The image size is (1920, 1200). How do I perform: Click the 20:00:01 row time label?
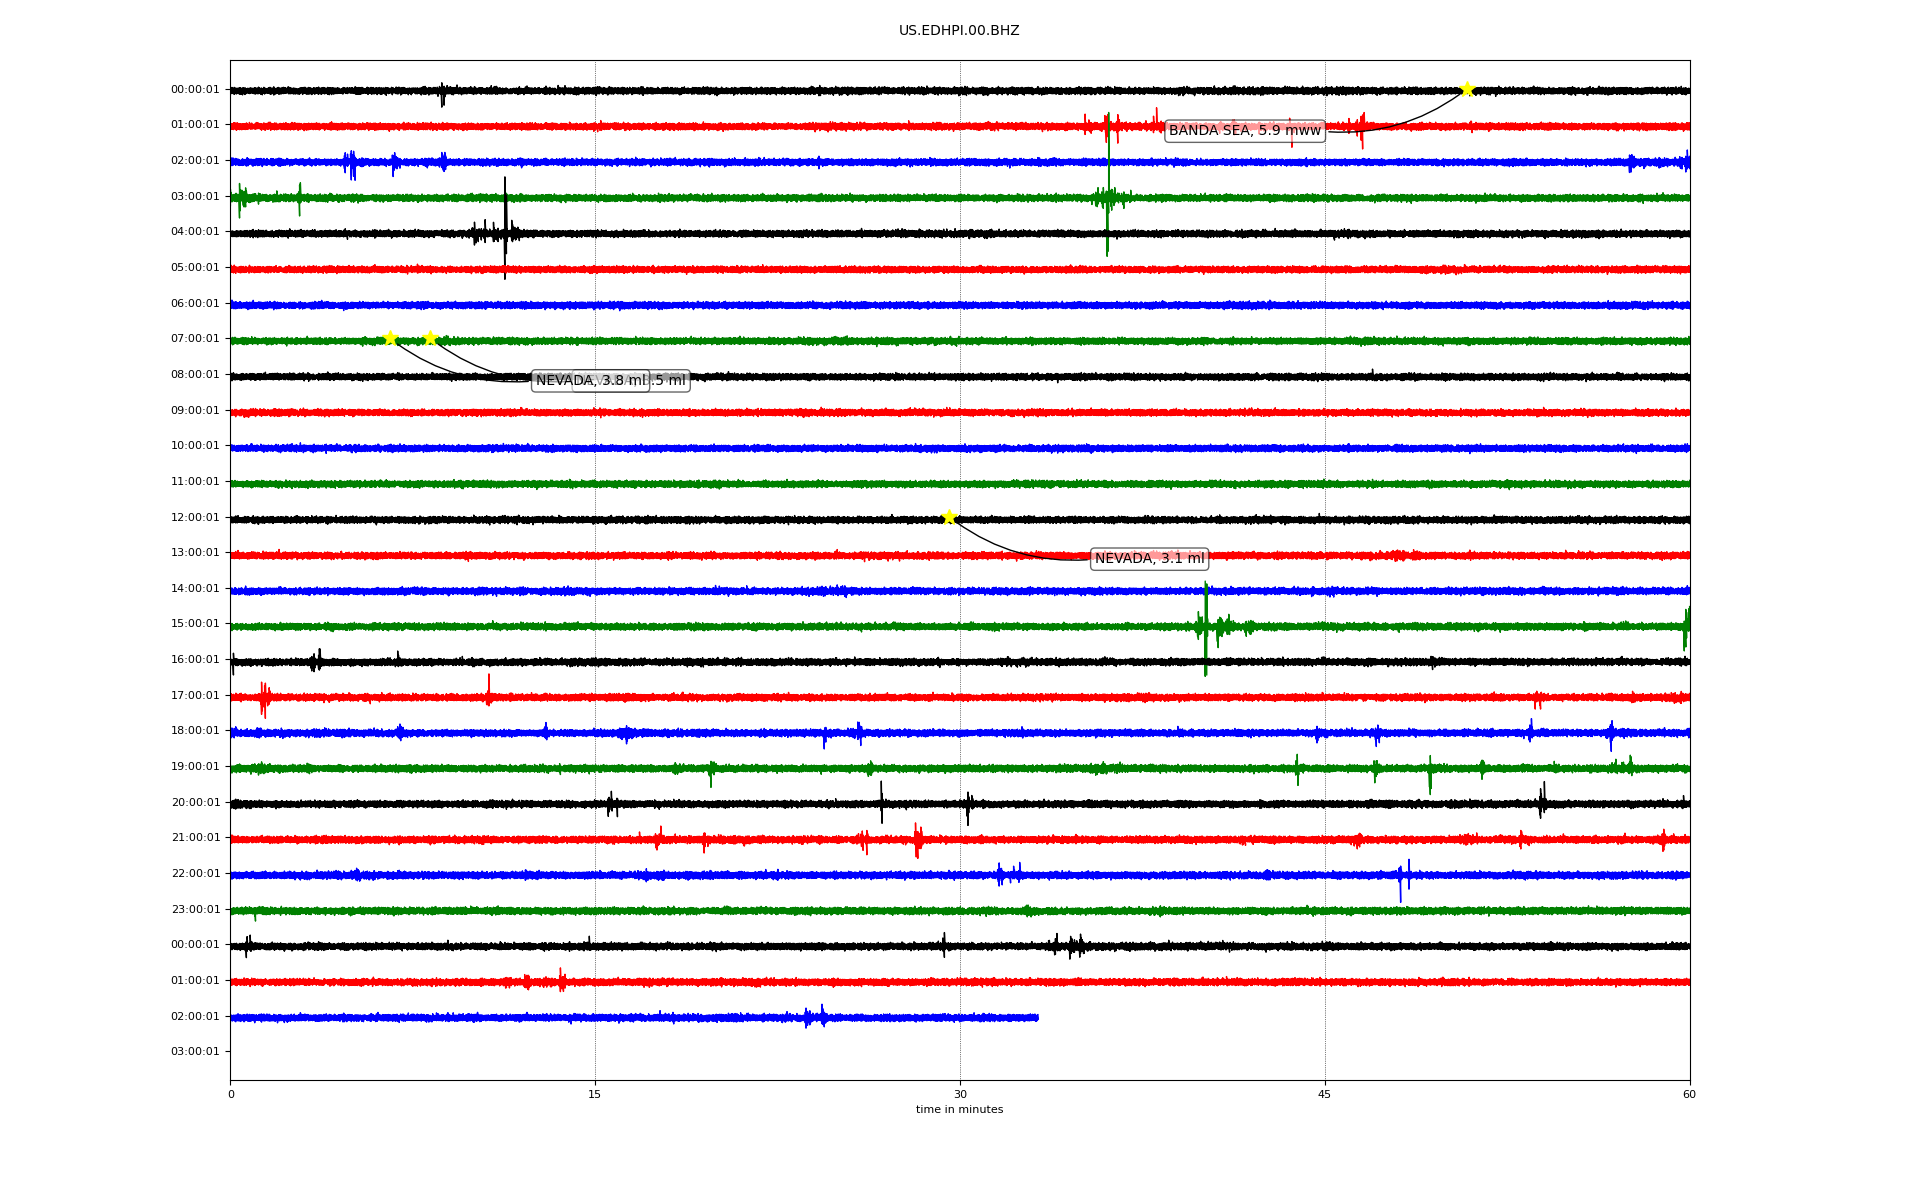195,803
